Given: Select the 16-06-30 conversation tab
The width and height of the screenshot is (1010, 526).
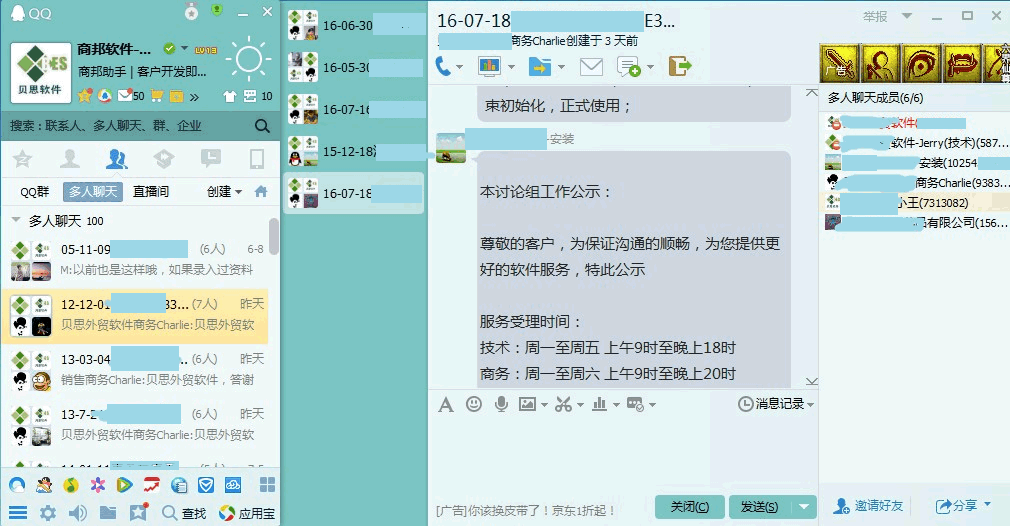Looking at the screenshot, I should (355, 25).
